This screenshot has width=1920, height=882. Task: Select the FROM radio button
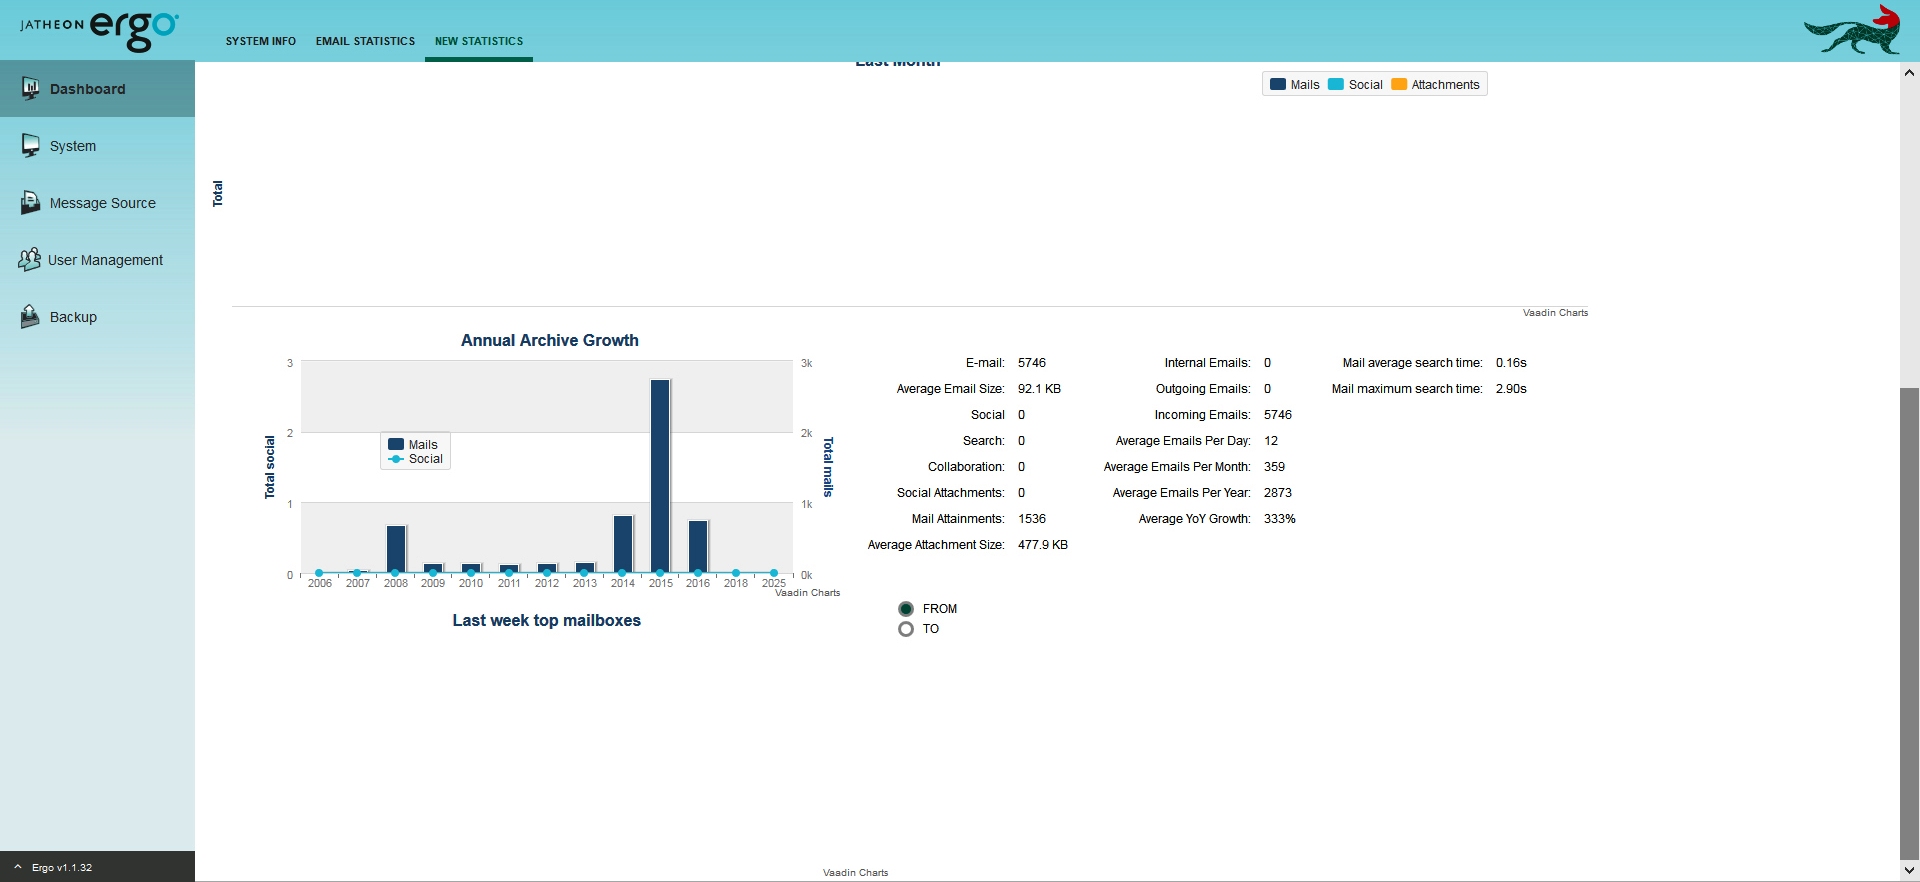[906, 609]
